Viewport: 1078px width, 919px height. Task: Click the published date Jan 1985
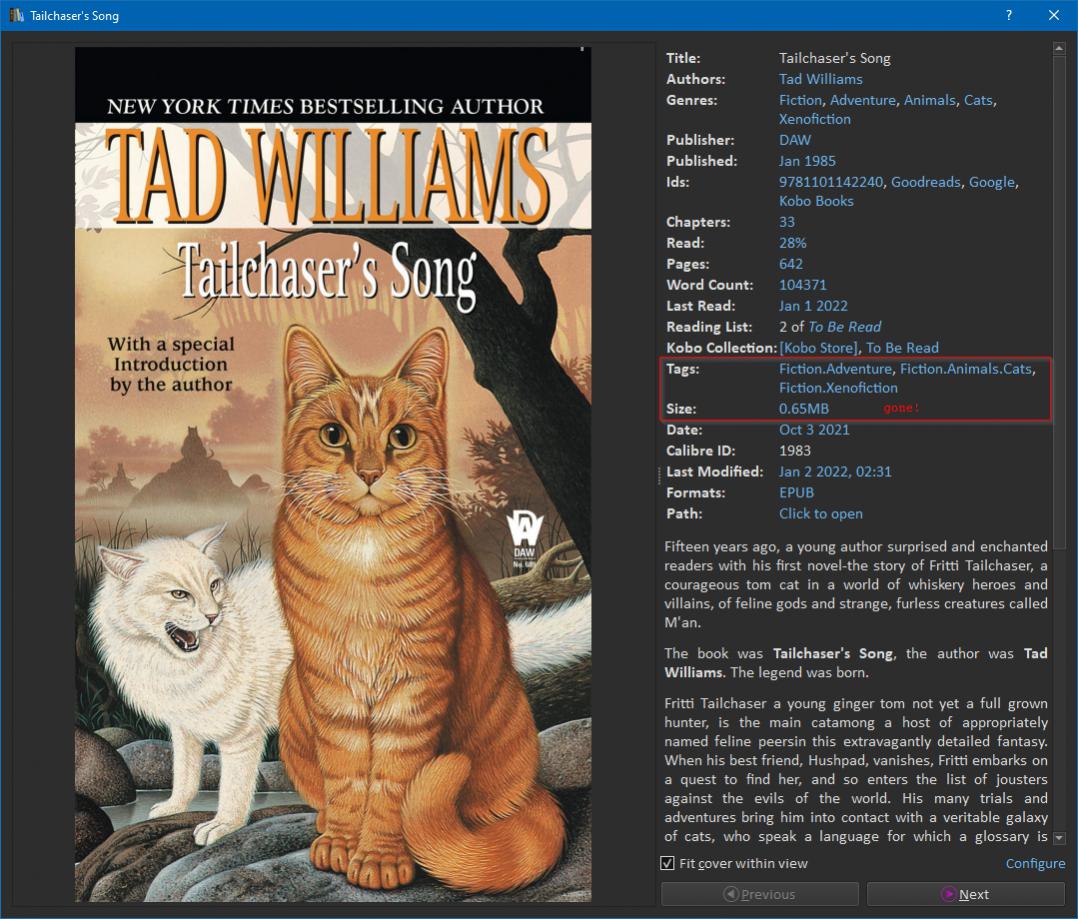pyautogui.click(x=807, y=161)
